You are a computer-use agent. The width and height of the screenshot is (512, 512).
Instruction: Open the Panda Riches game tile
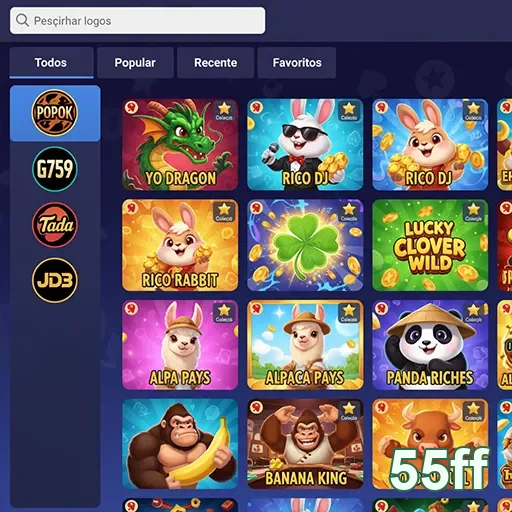click(x=430, y=345)
